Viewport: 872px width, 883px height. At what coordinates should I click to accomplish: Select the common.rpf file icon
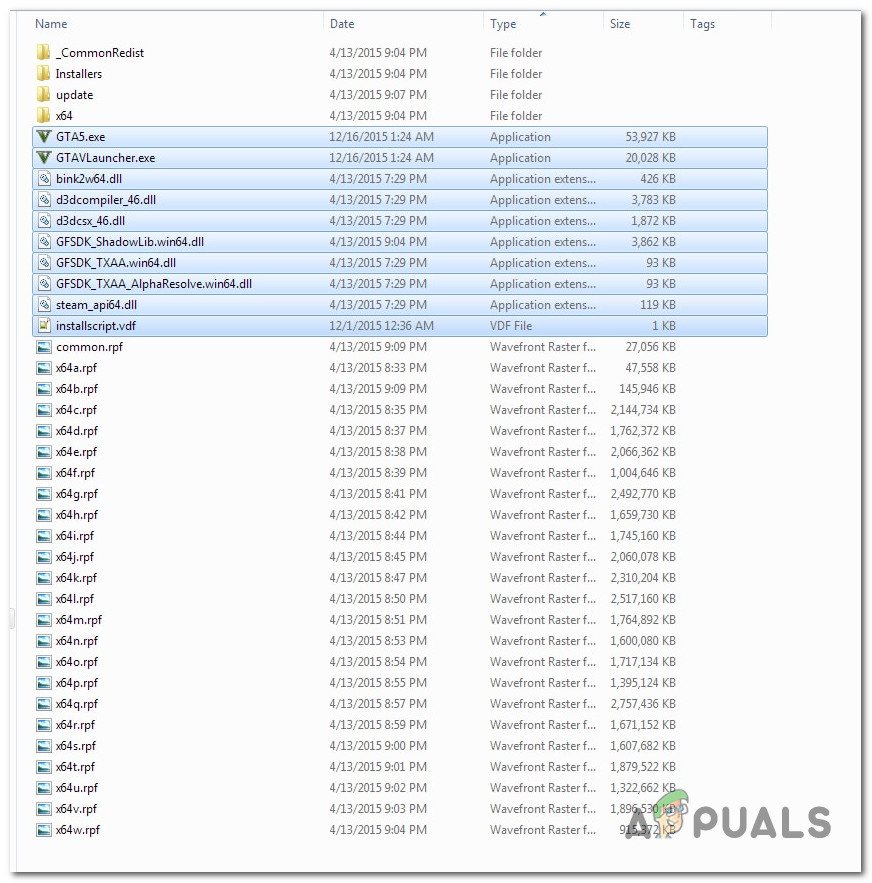tap(43, 346)
